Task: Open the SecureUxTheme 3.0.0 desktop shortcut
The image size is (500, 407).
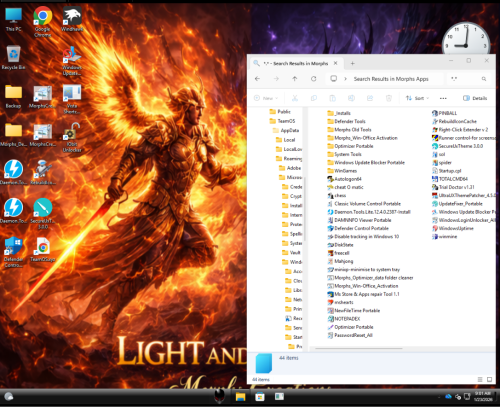Action: 43,213
